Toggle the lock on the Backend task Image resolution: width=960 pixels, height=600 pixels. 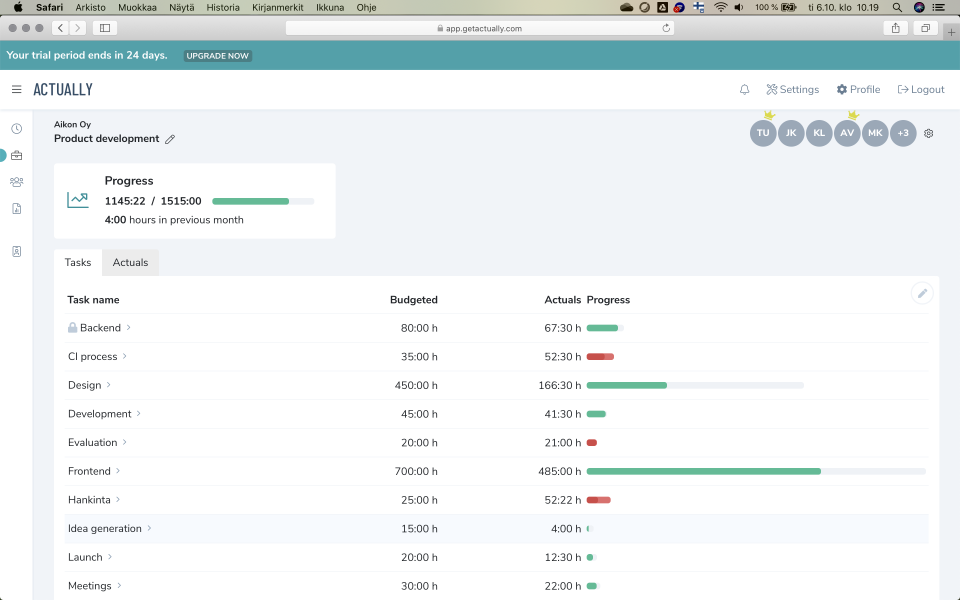(71, 327)
